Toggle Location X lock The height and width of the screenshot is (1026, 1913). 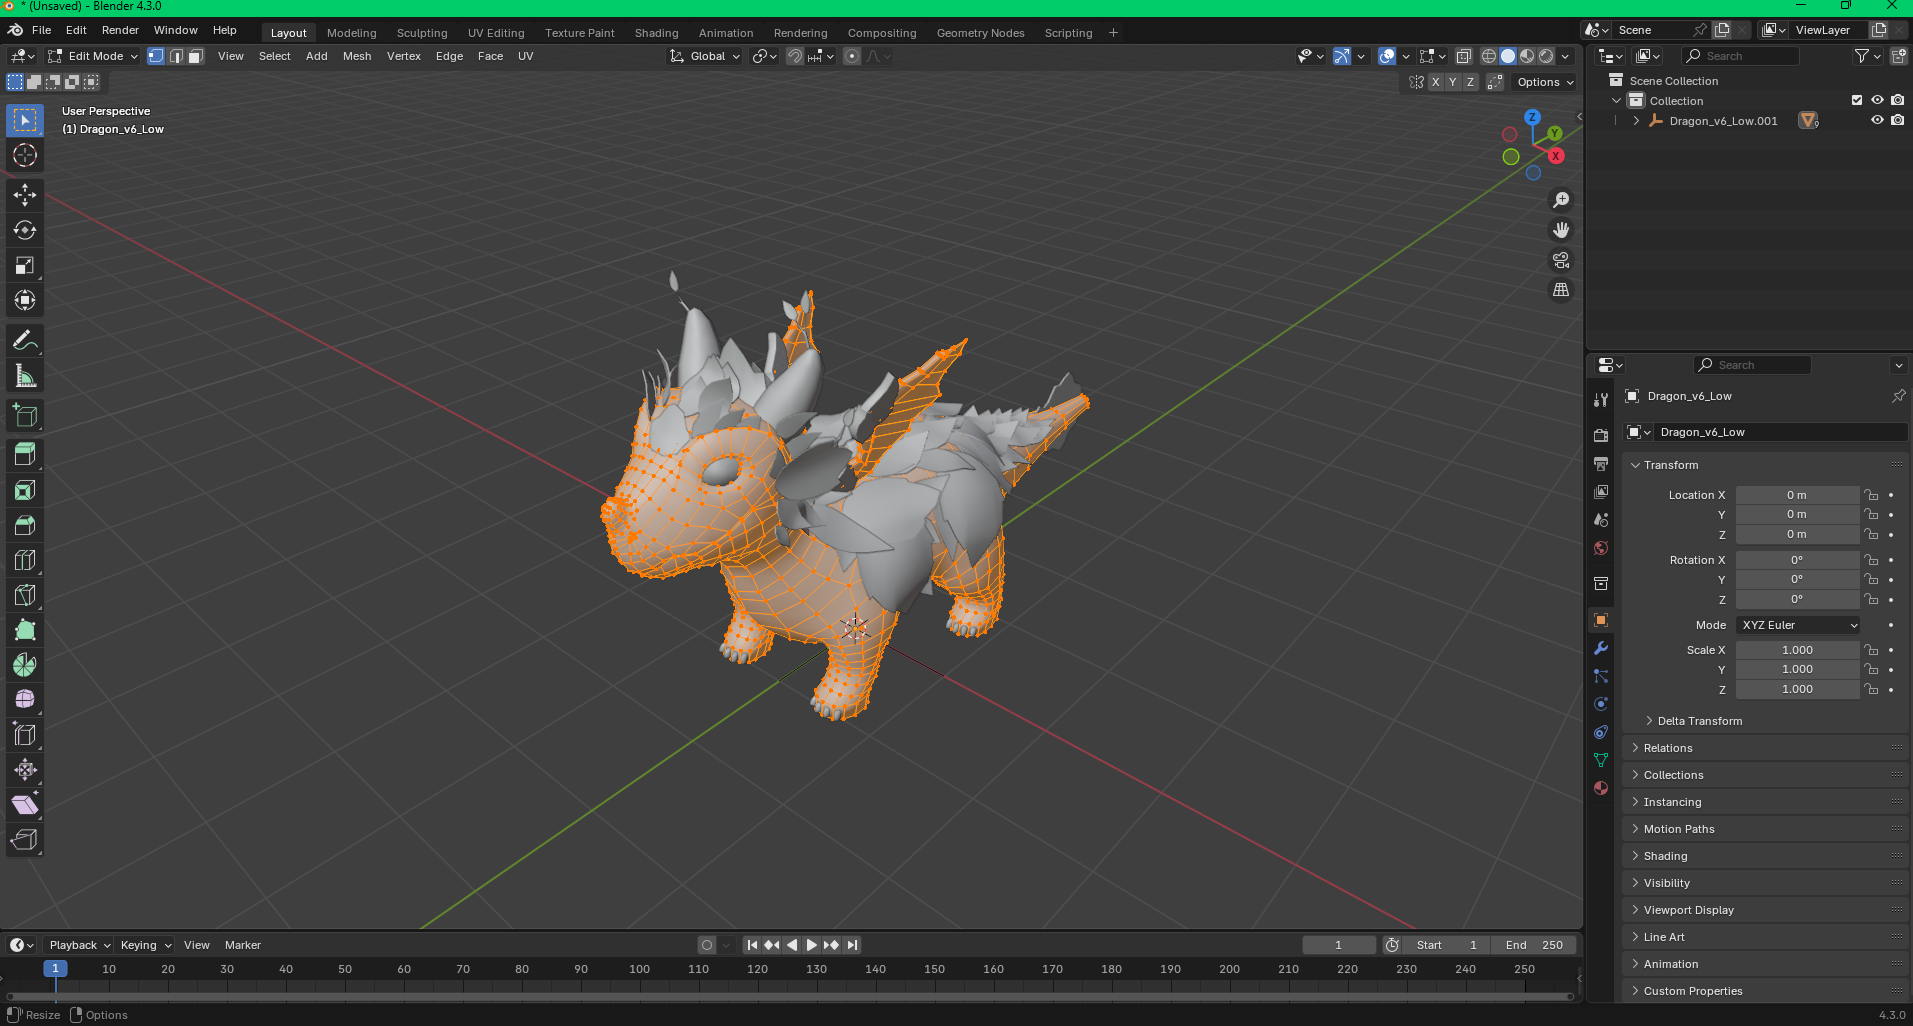pyautogui.click(x=1871, y=495)
